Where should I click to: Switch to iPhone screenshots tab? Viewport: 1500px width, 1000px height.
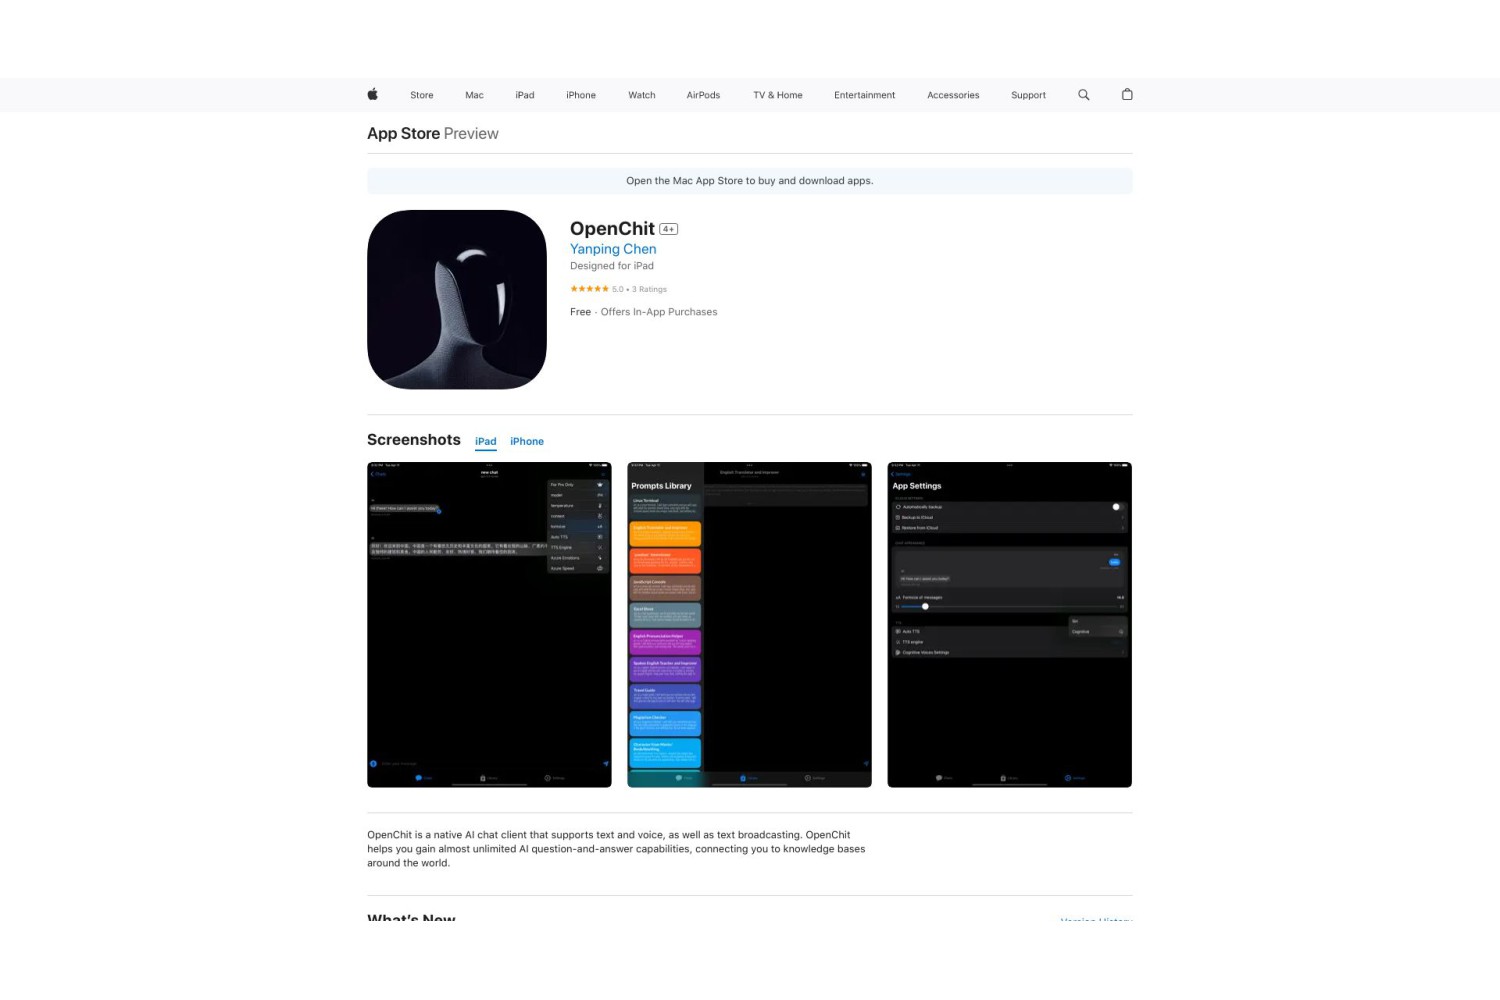click(x=527, y=441)
